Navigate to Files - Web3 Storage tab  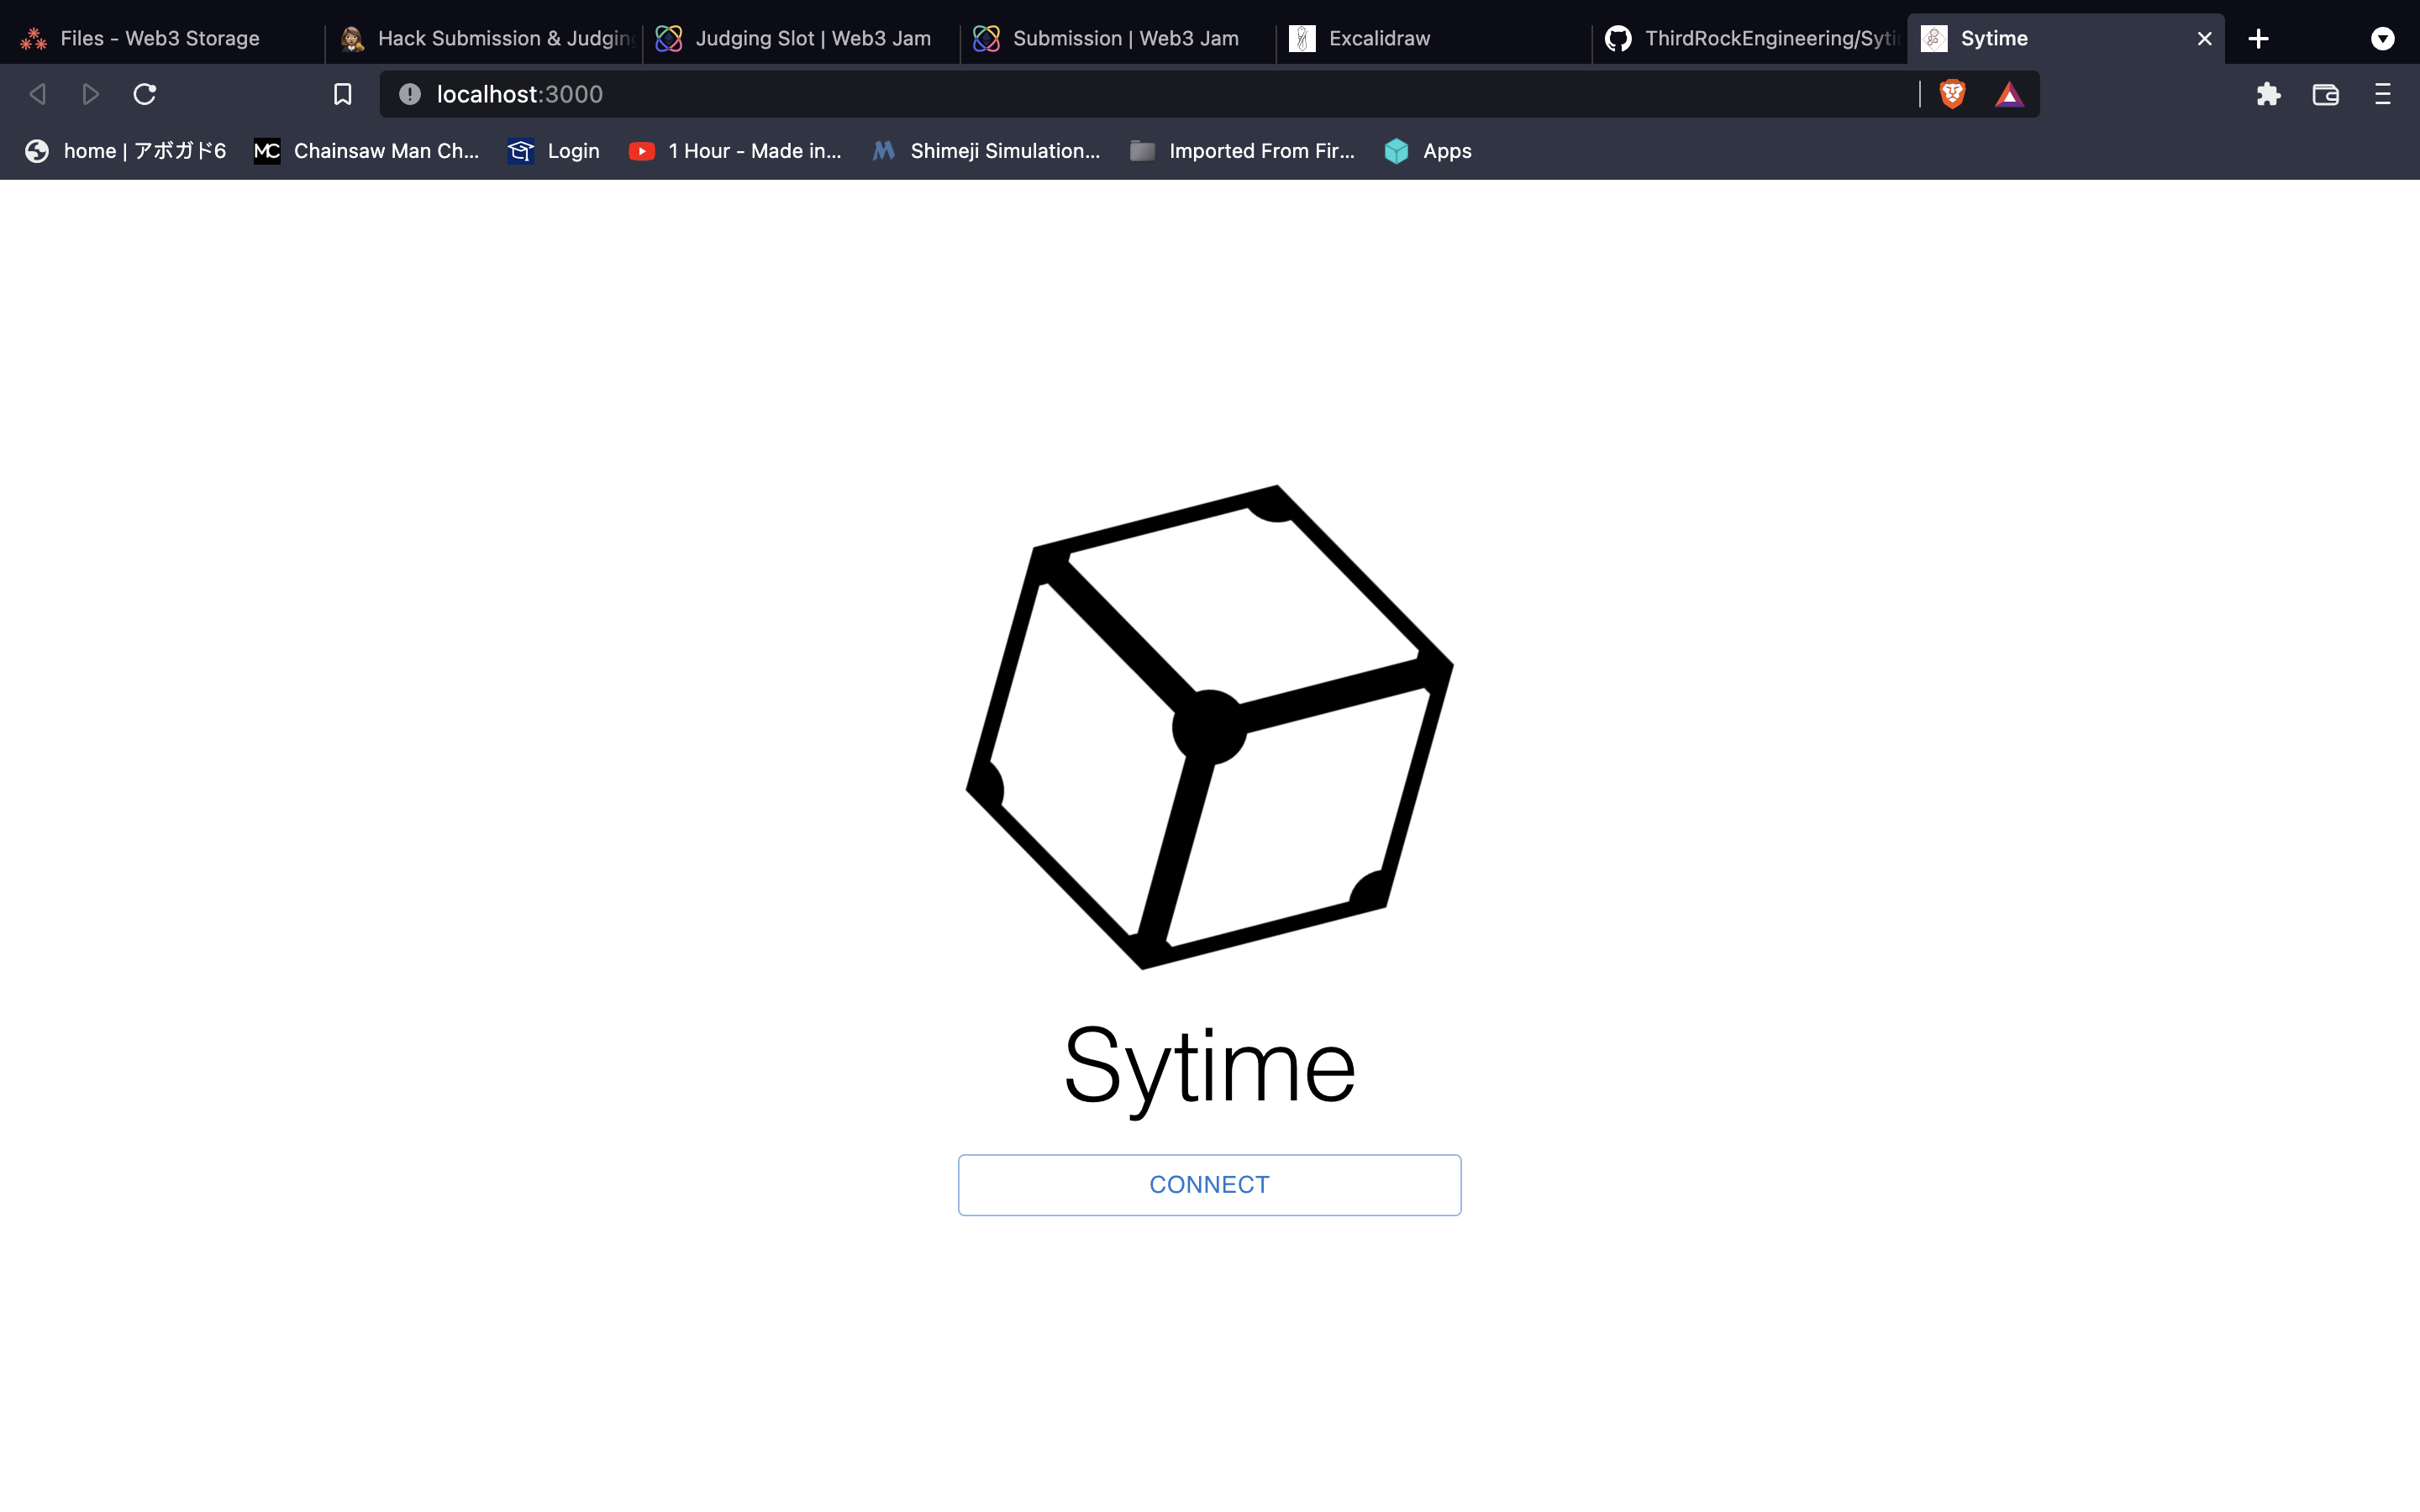[160, 37]
